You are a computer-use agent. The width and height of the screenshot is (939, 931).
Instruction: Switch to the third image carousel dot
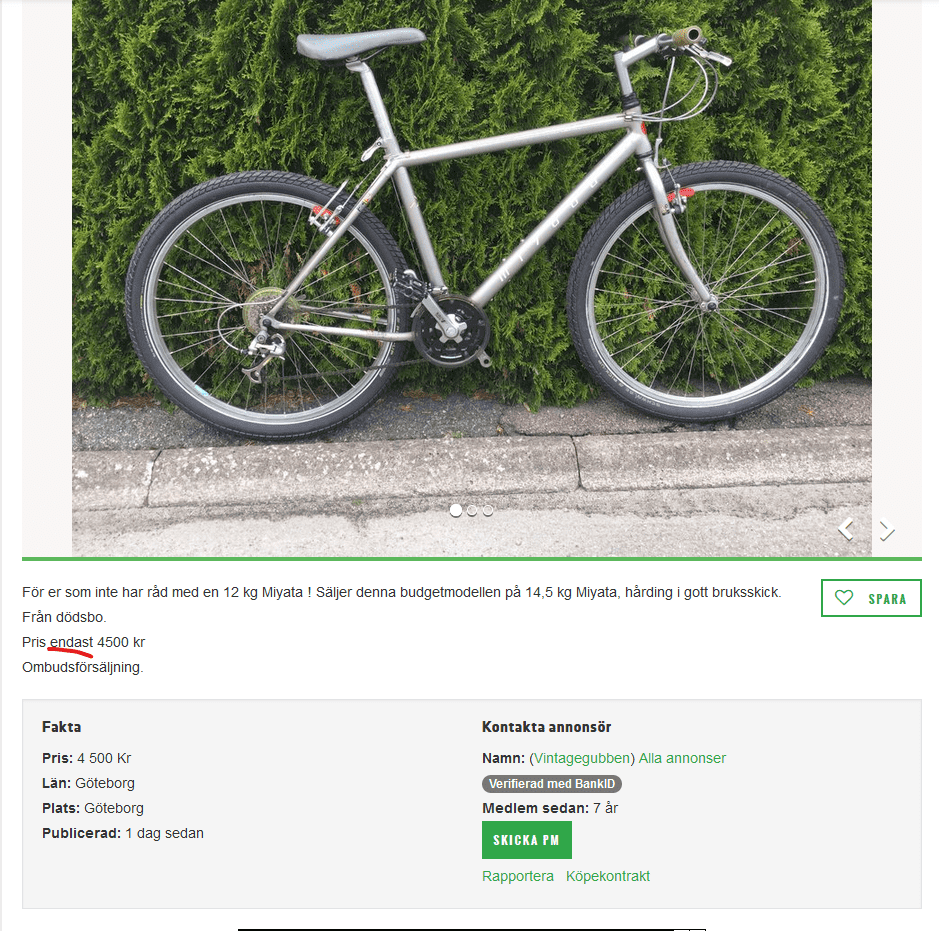click(488, 510)
